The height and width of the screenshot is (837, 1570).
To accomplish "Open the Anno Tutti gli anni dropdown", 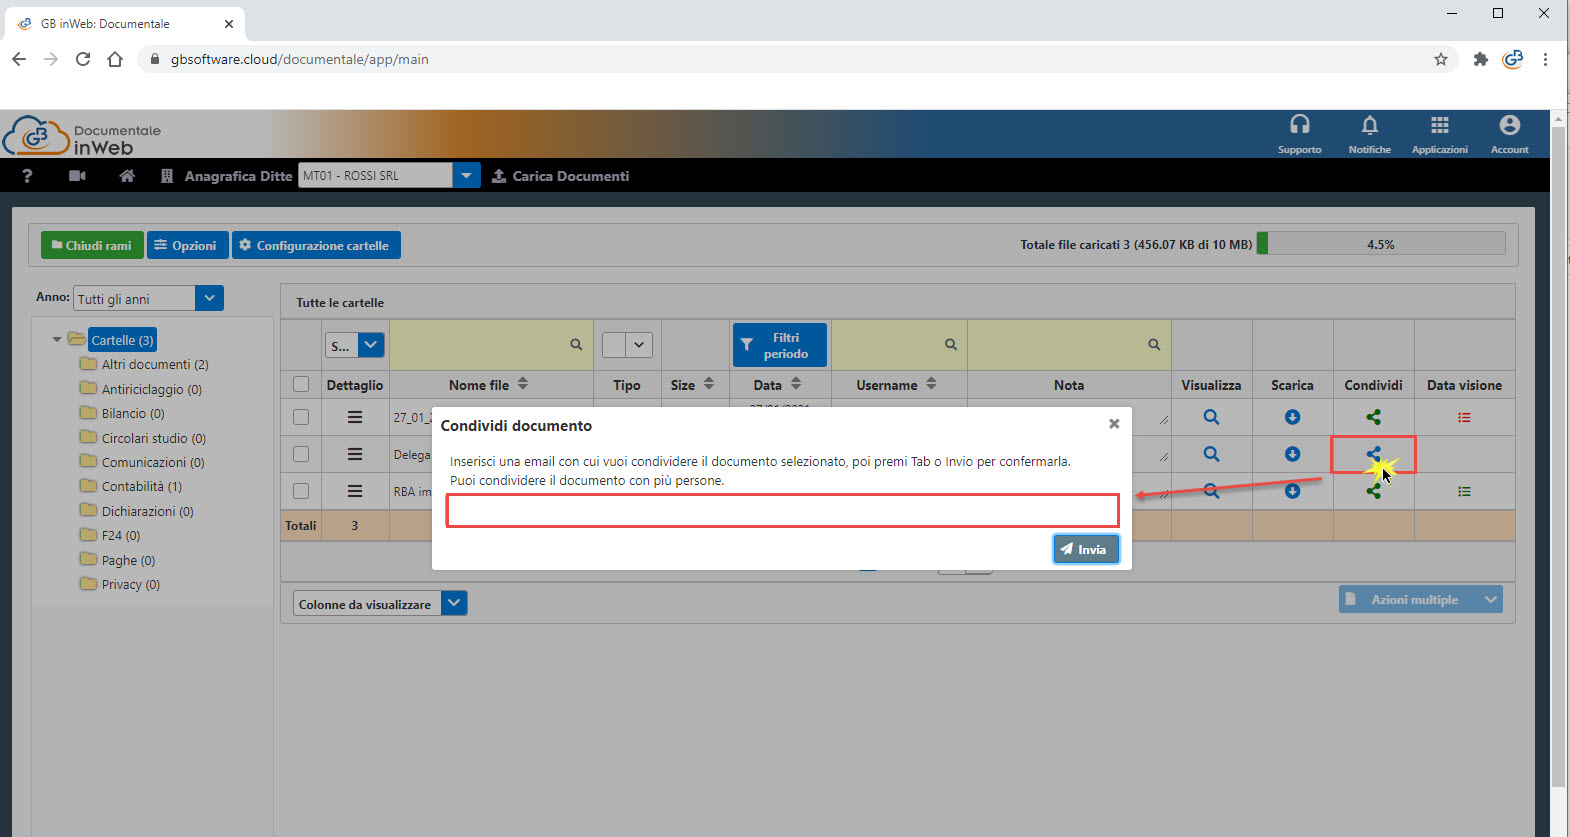I will click(x=209, y=298).
